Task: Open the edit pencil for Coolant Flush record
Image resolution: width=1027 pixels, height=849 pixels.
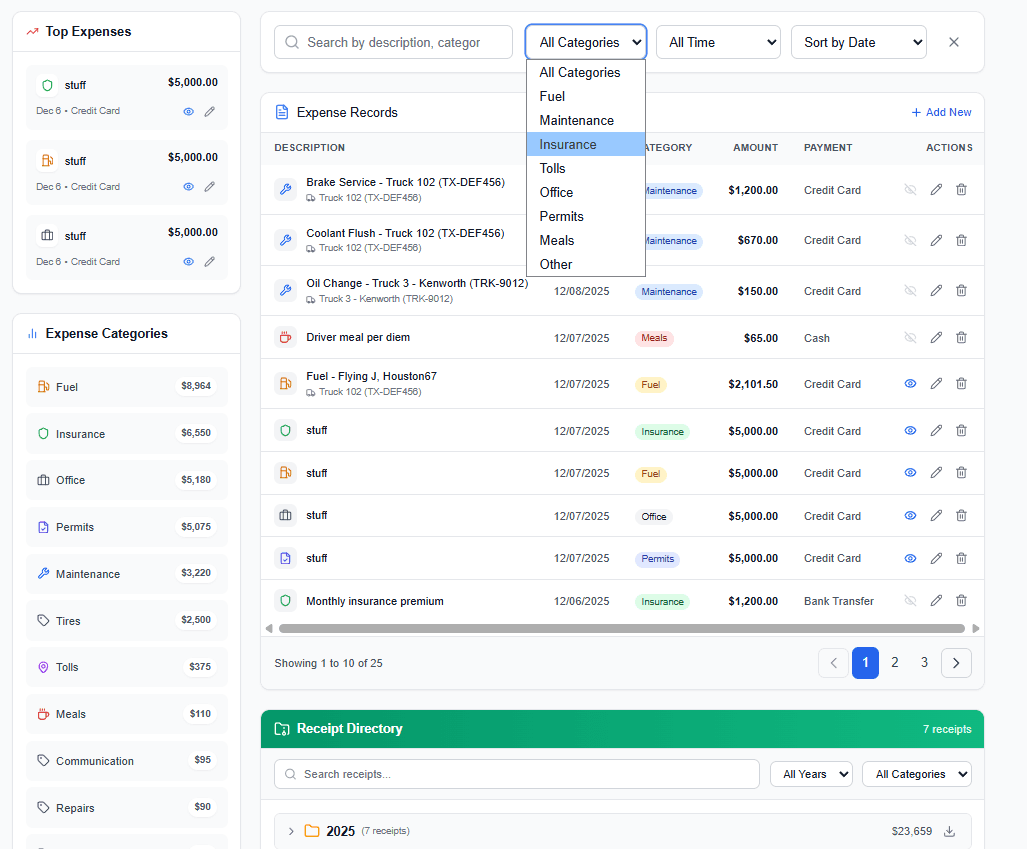Action: (x=936, y=240)
